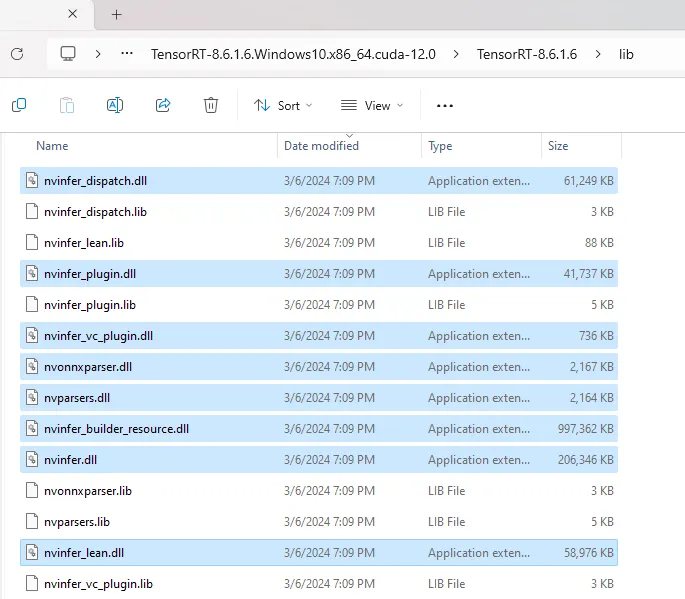Screen dimensions: 685x599
Task: Click the Refresh icon
Action: (x=17, y=54)
